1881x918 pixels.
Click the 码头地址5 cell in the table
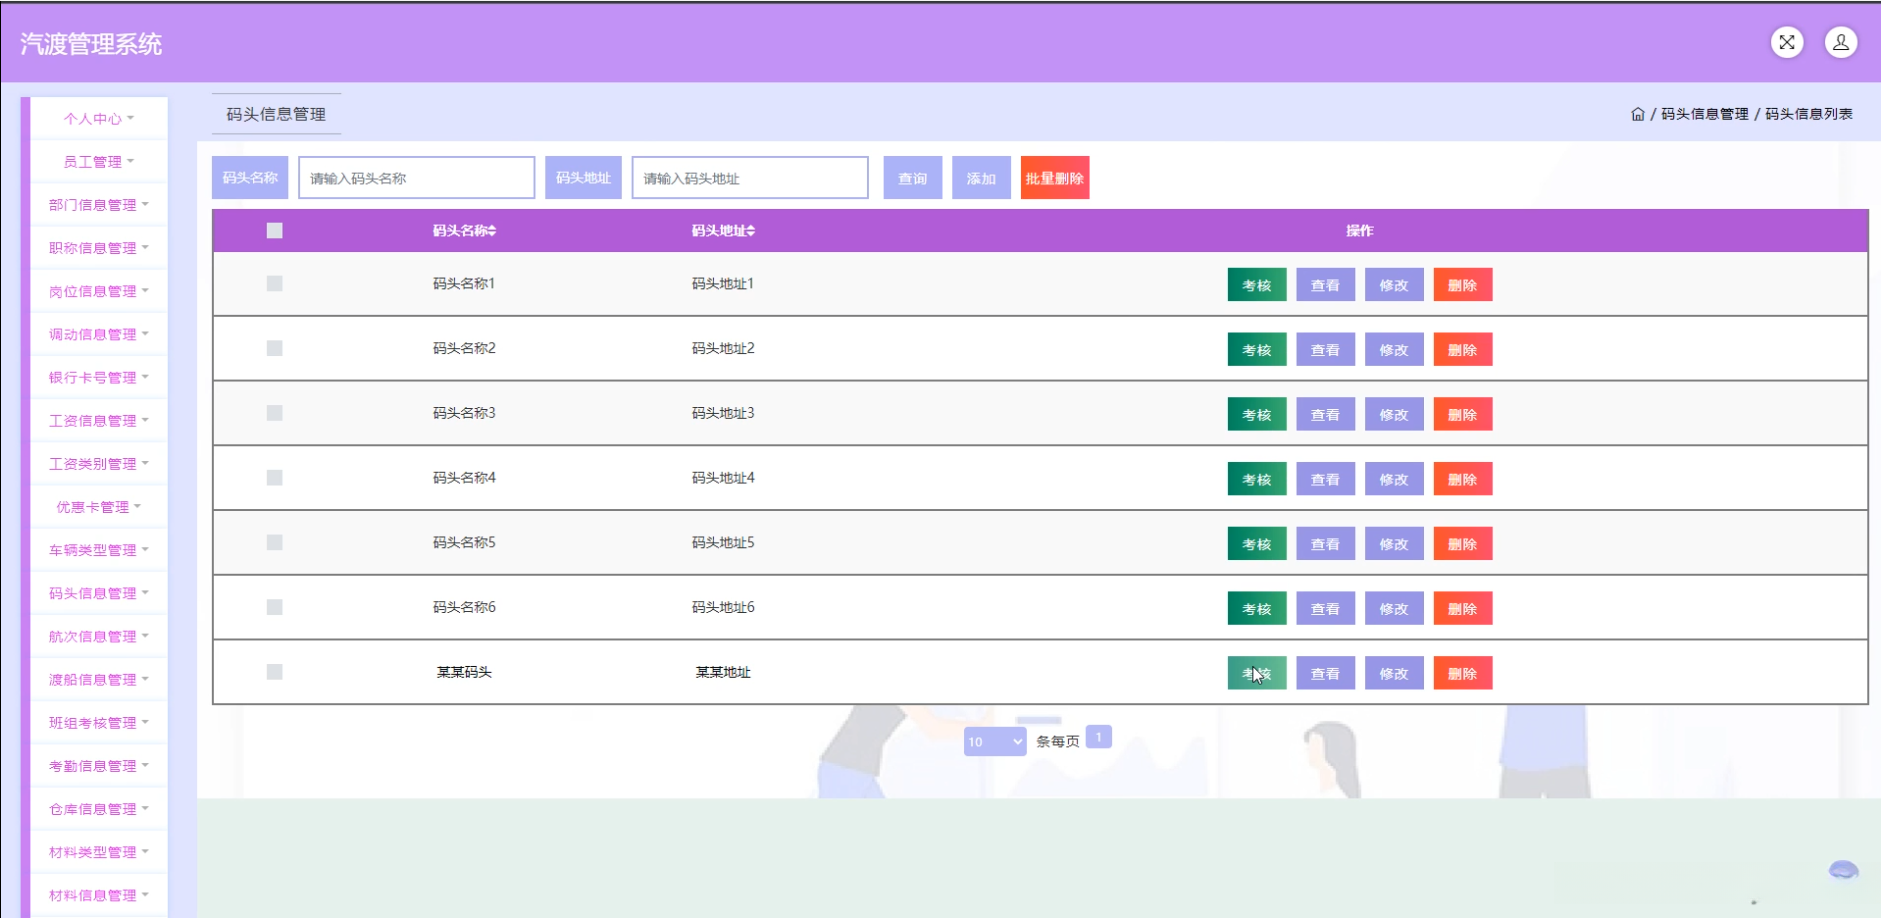(x=723, y=542)
